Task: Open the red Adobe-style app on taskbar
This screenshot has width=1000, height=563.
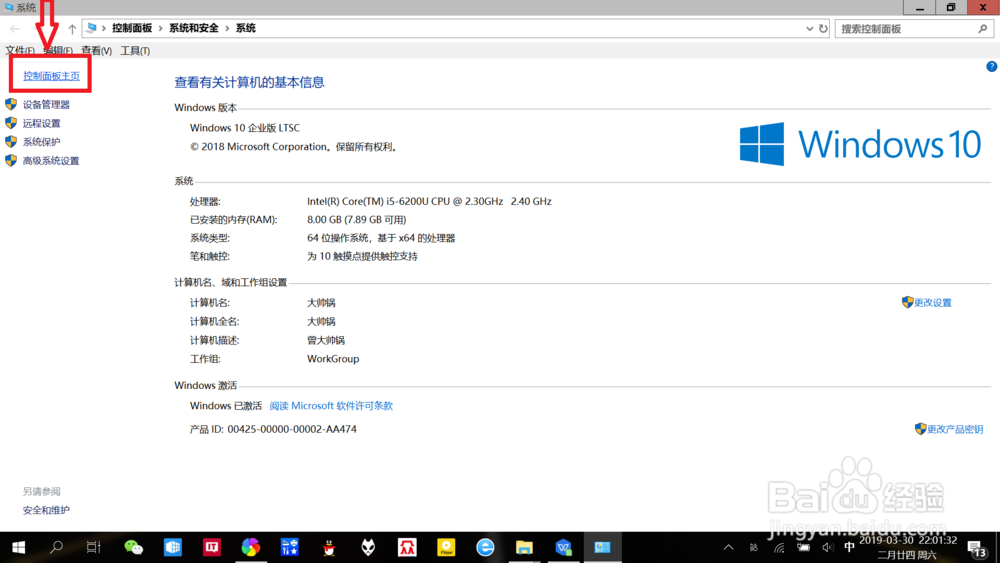Action: point(407,547)
